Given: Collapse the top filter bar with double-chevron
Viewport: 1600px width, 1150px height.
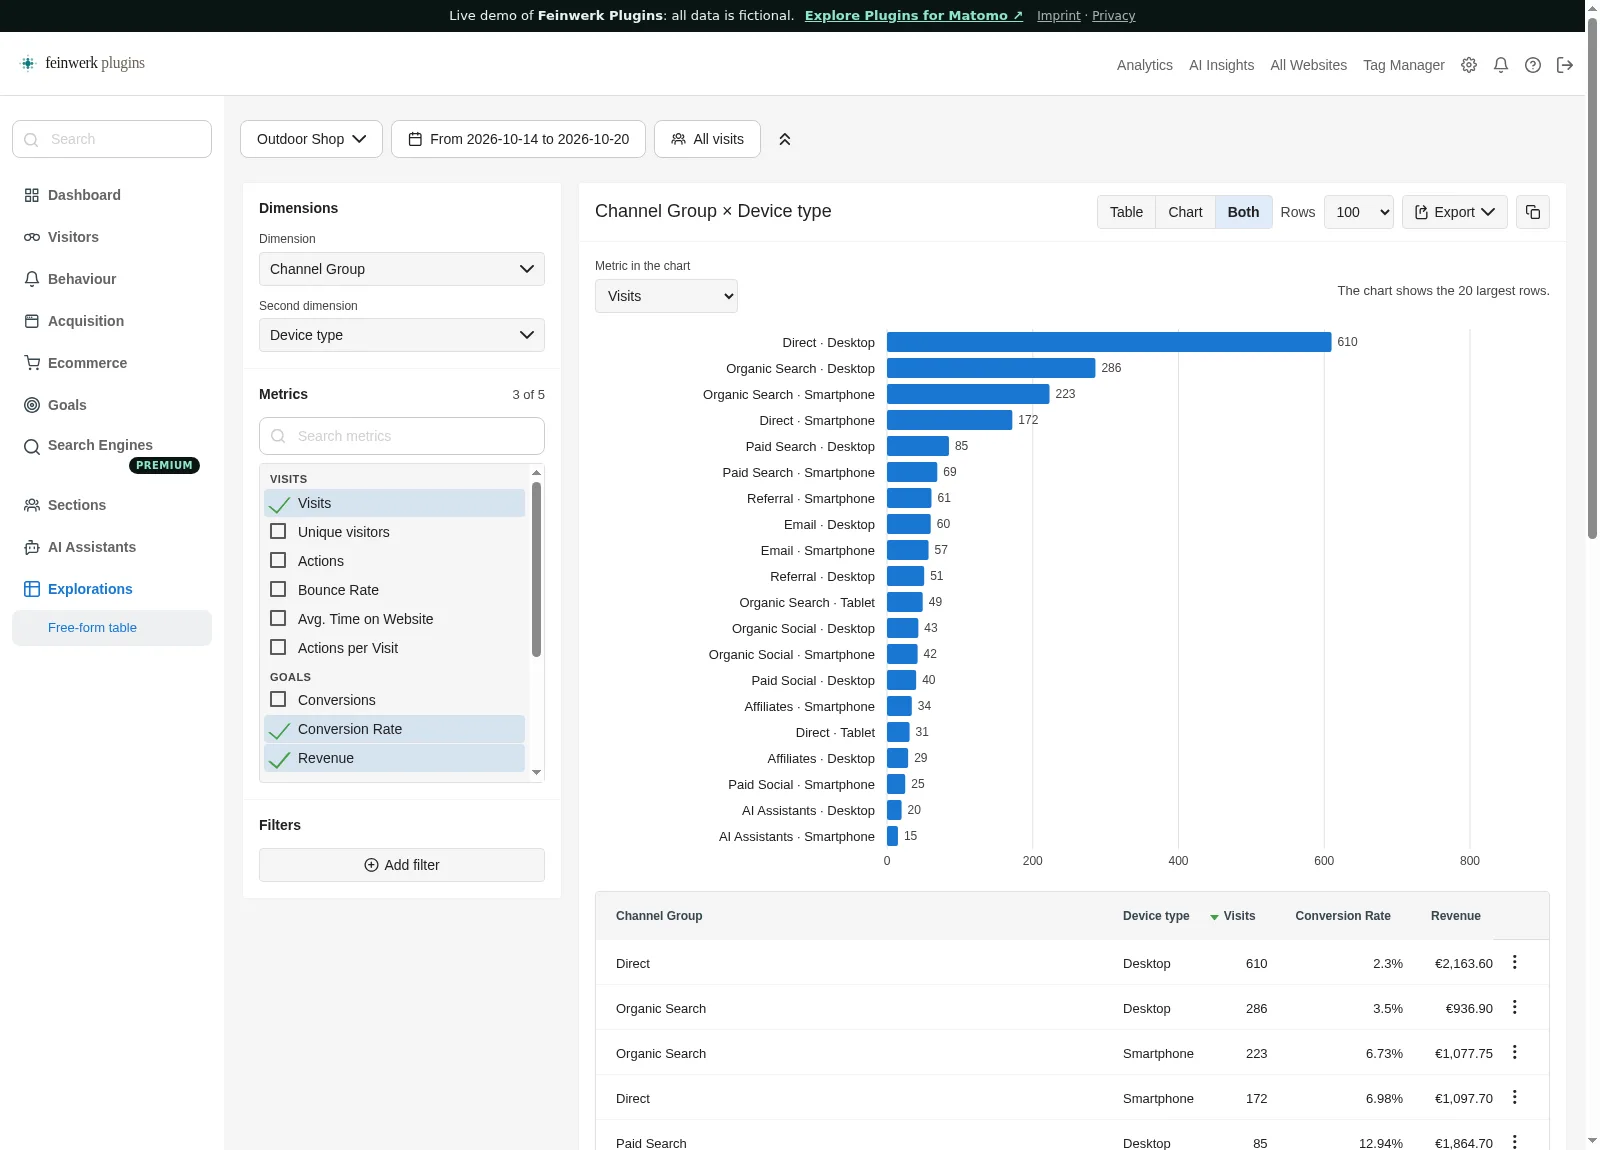Looking at the screenshot, I should pos(785,139).
